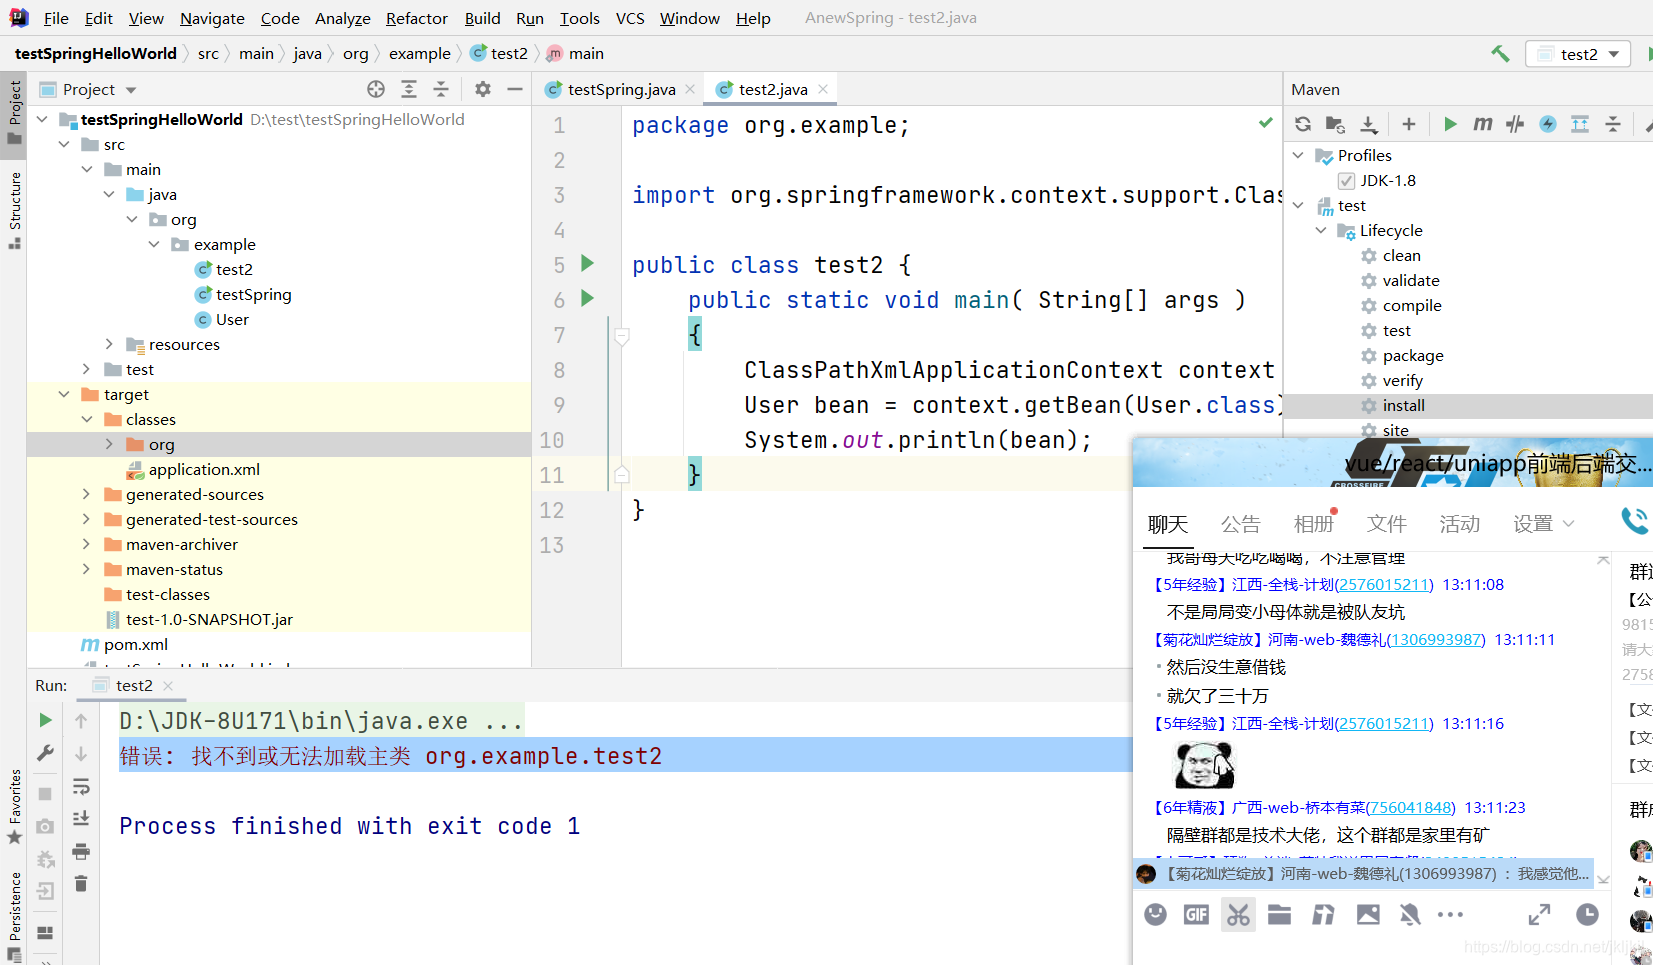Image resolution: width=1653 pixels, height=965 pixels.
Task: Select application.xml in classes folder
Action: [204, 469]
